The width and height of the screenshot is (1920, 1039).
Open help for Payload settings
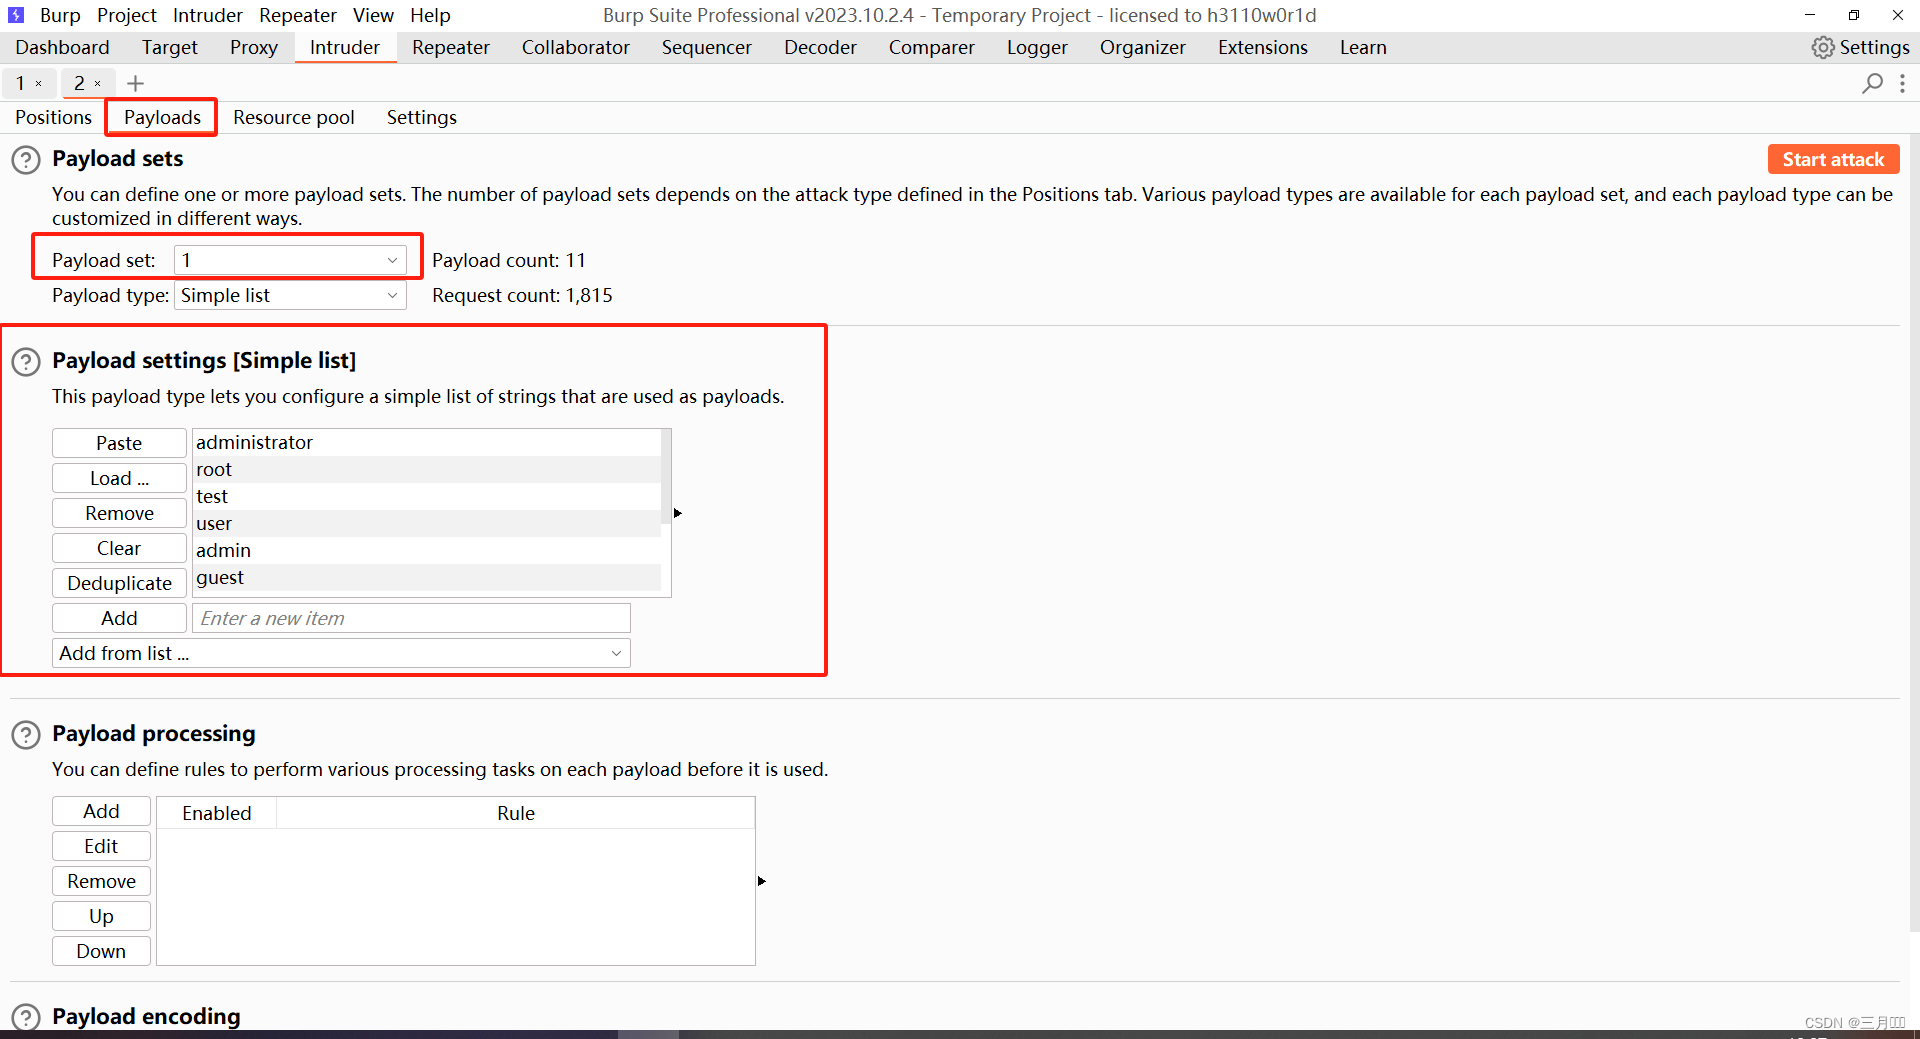[x=26, y=362]
